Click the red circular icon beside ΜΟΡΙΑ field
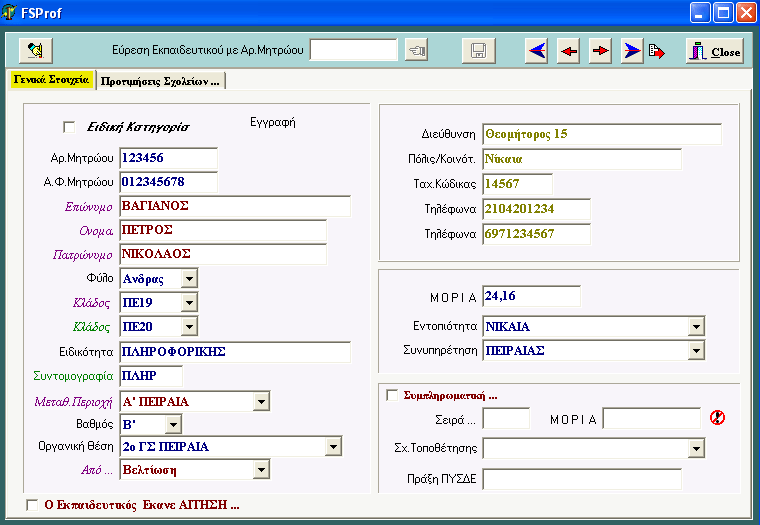The width and height of the screenshot is (760, 525). (x=716, y=417)
